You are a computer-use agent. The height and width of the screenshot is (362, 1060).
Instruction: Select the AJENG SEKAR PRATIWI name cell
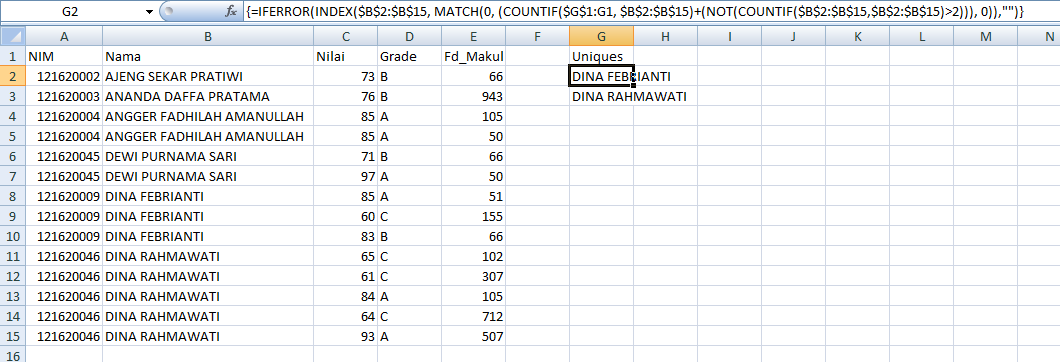coord(208,76)
